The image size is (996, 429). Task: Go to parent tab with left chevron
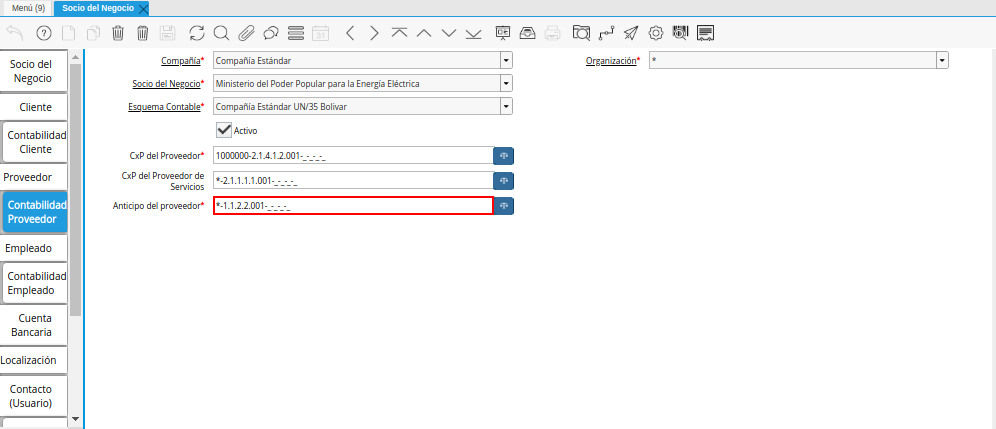coord(350,33)
